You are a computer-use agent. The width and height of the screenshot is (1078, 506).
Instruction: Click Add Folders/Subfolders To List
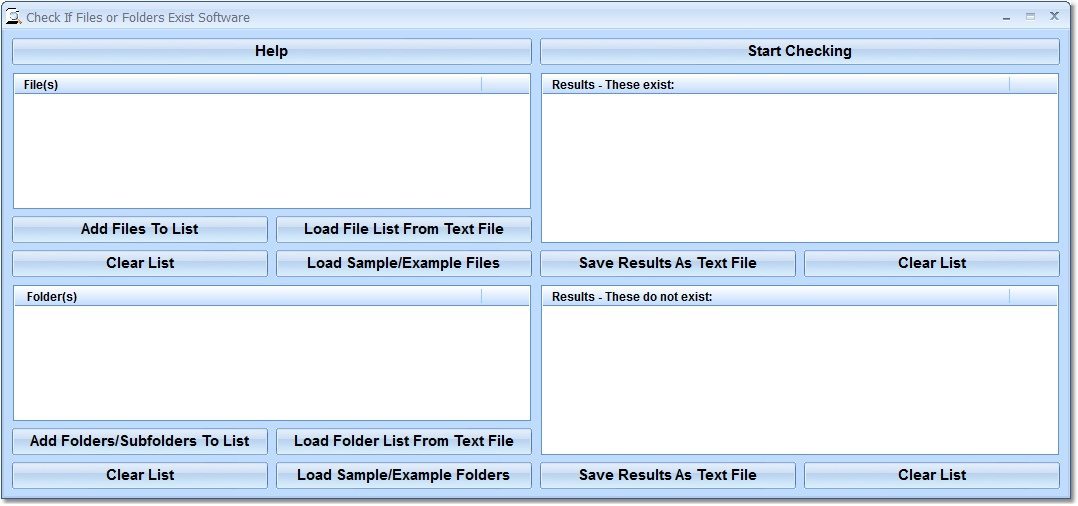140,441
